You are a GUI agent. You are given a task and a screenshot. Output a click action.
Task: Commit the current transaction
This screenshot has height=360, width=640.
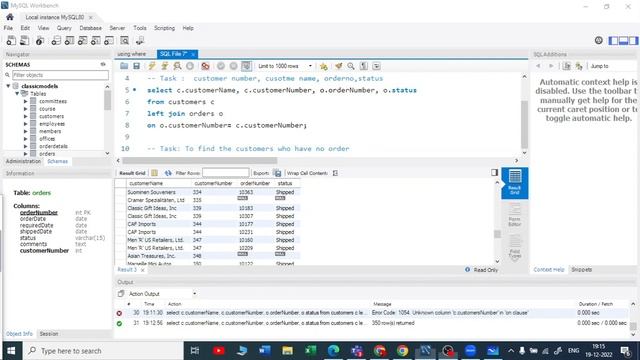[221, 66]
